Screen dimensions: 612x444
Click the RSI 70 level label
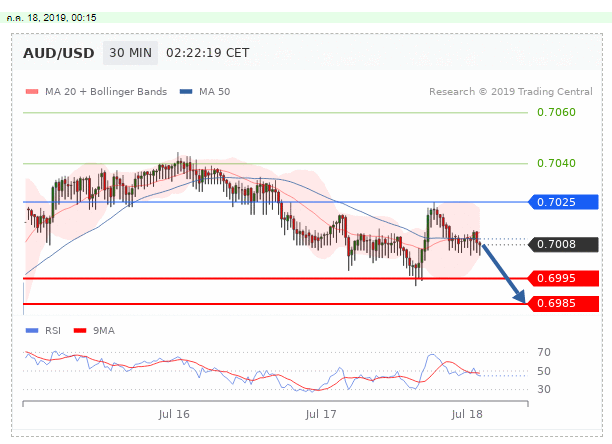coord(544,352)
